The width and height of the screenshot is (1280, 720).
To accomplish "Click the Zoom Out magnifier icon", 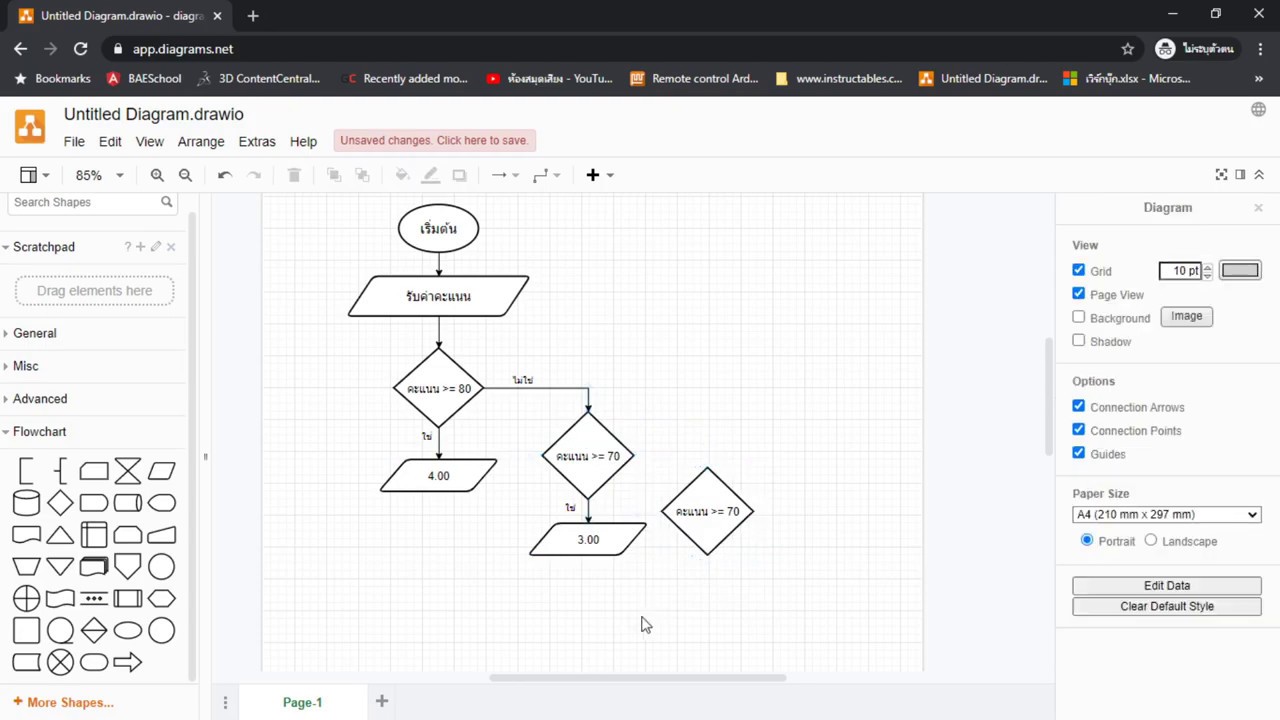I will pos(185,175).
